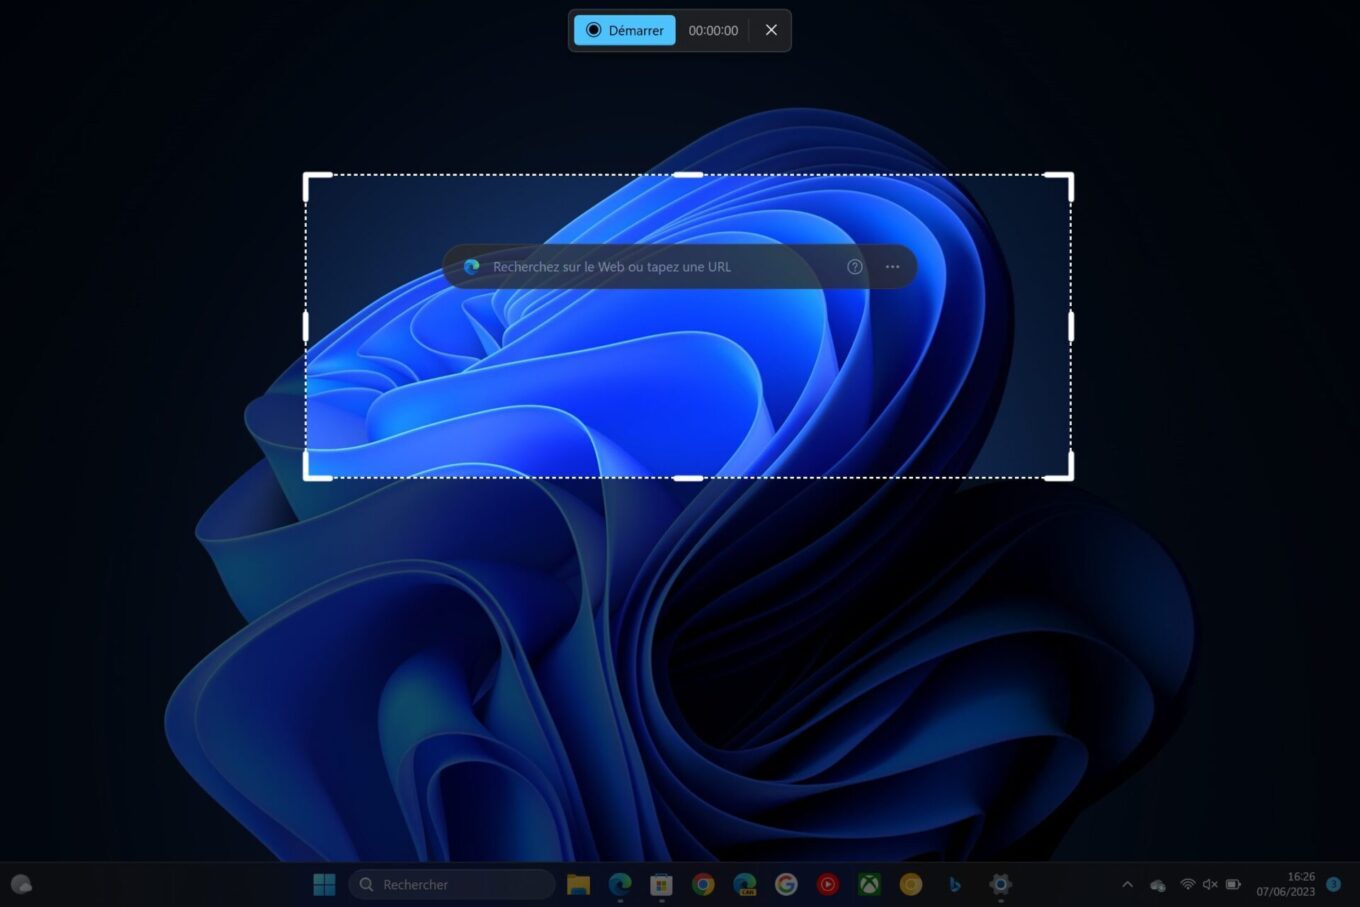Open the help icon in Edge search bar
1360x907 pixels.
pos(855,267)
